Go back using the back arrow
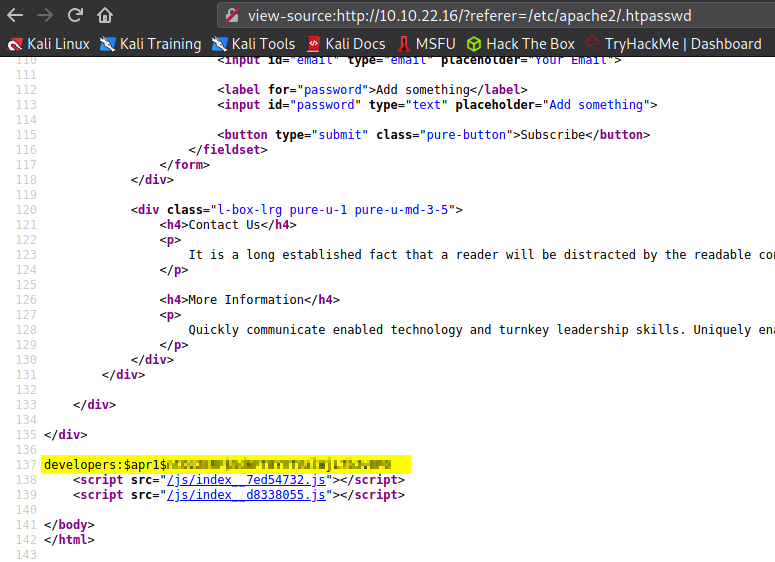 click(16, 16)
